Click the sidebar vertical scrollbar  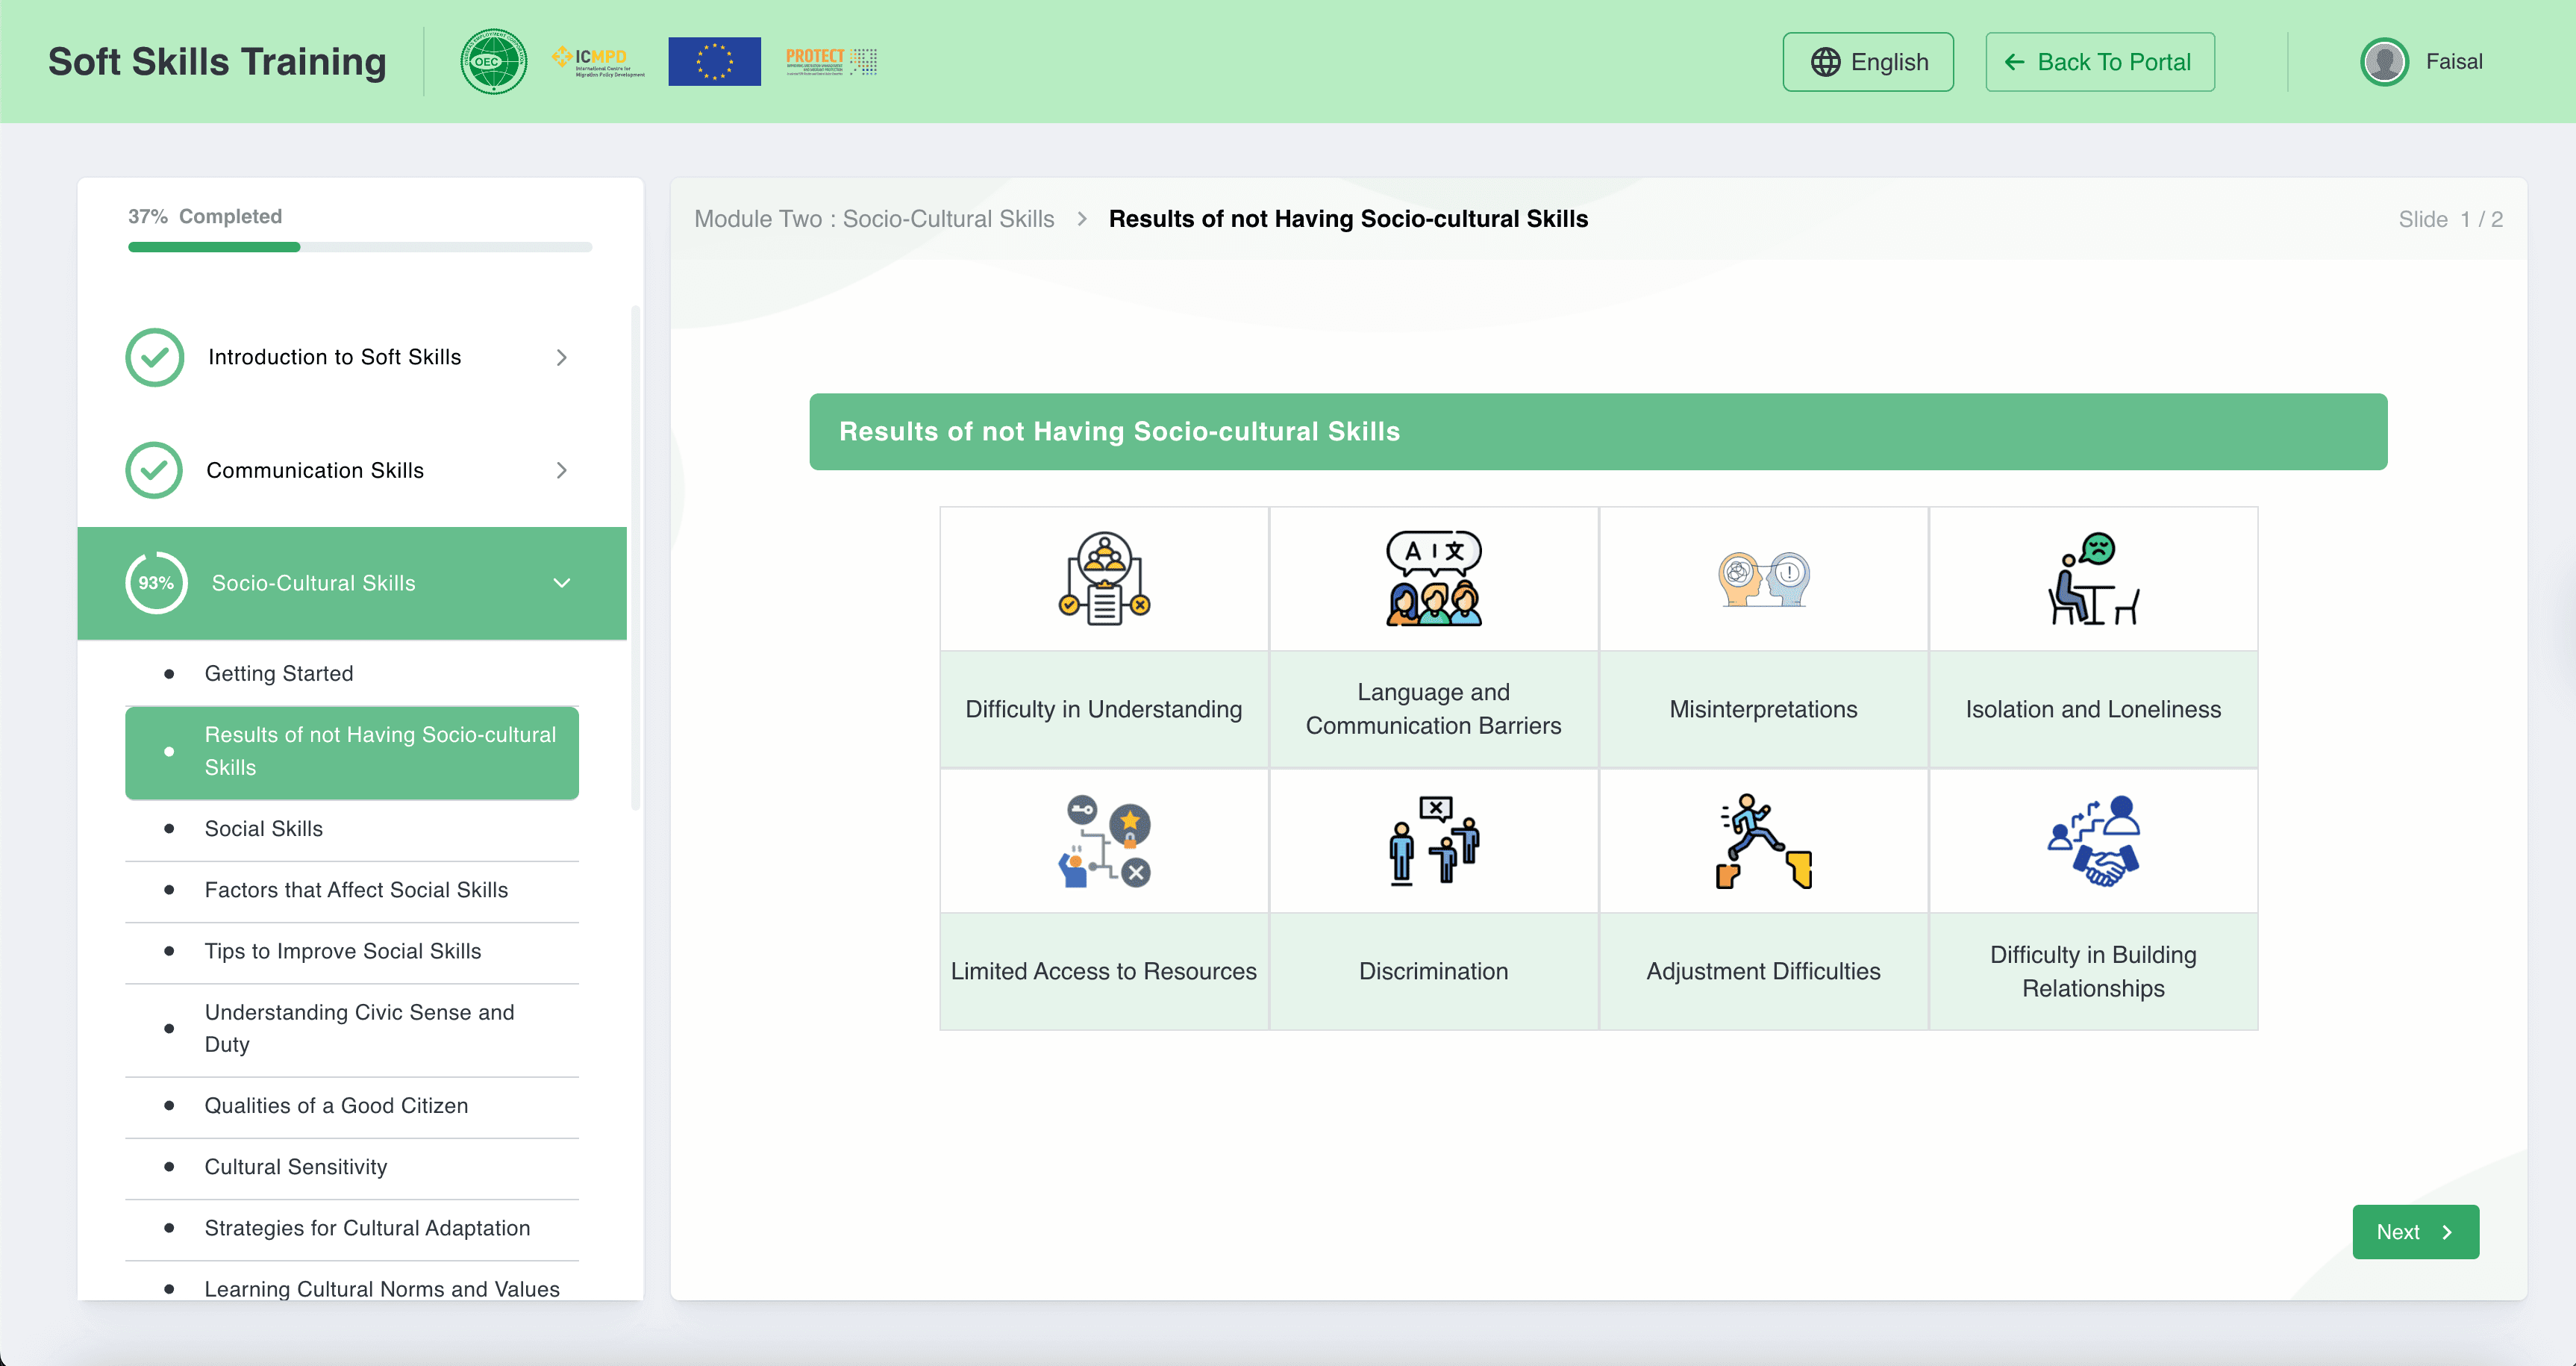(x=635, y=558)
